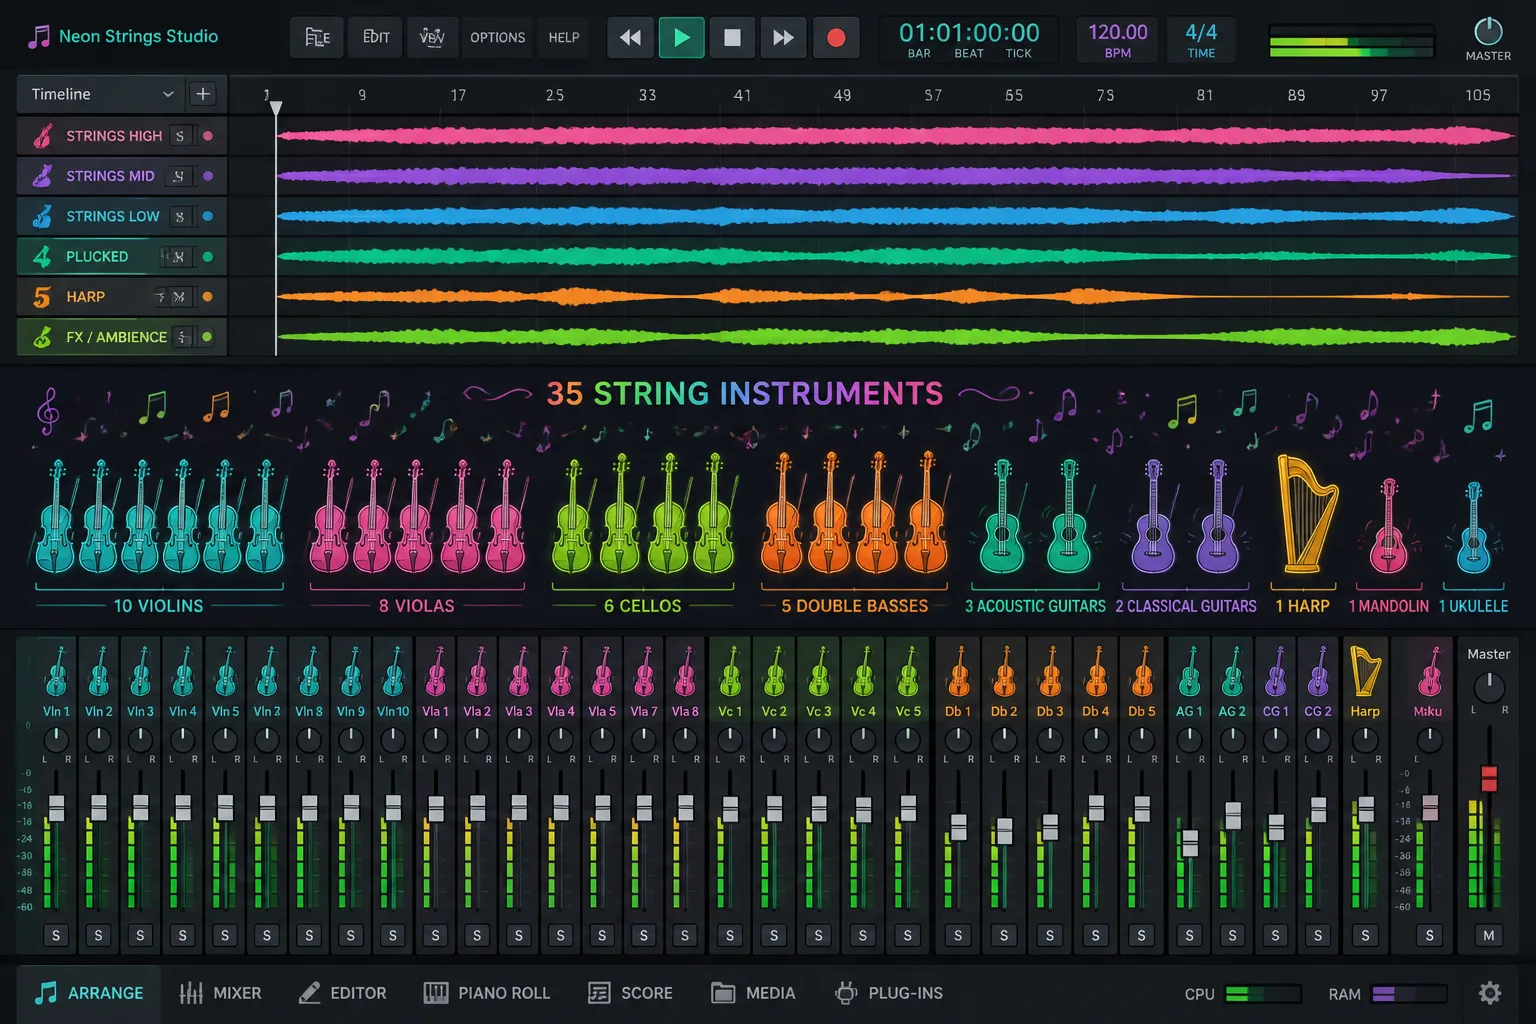The image size is (1536, 1024).
Task: Select the pink mandolin illustration
Action: click(1388, 525)
